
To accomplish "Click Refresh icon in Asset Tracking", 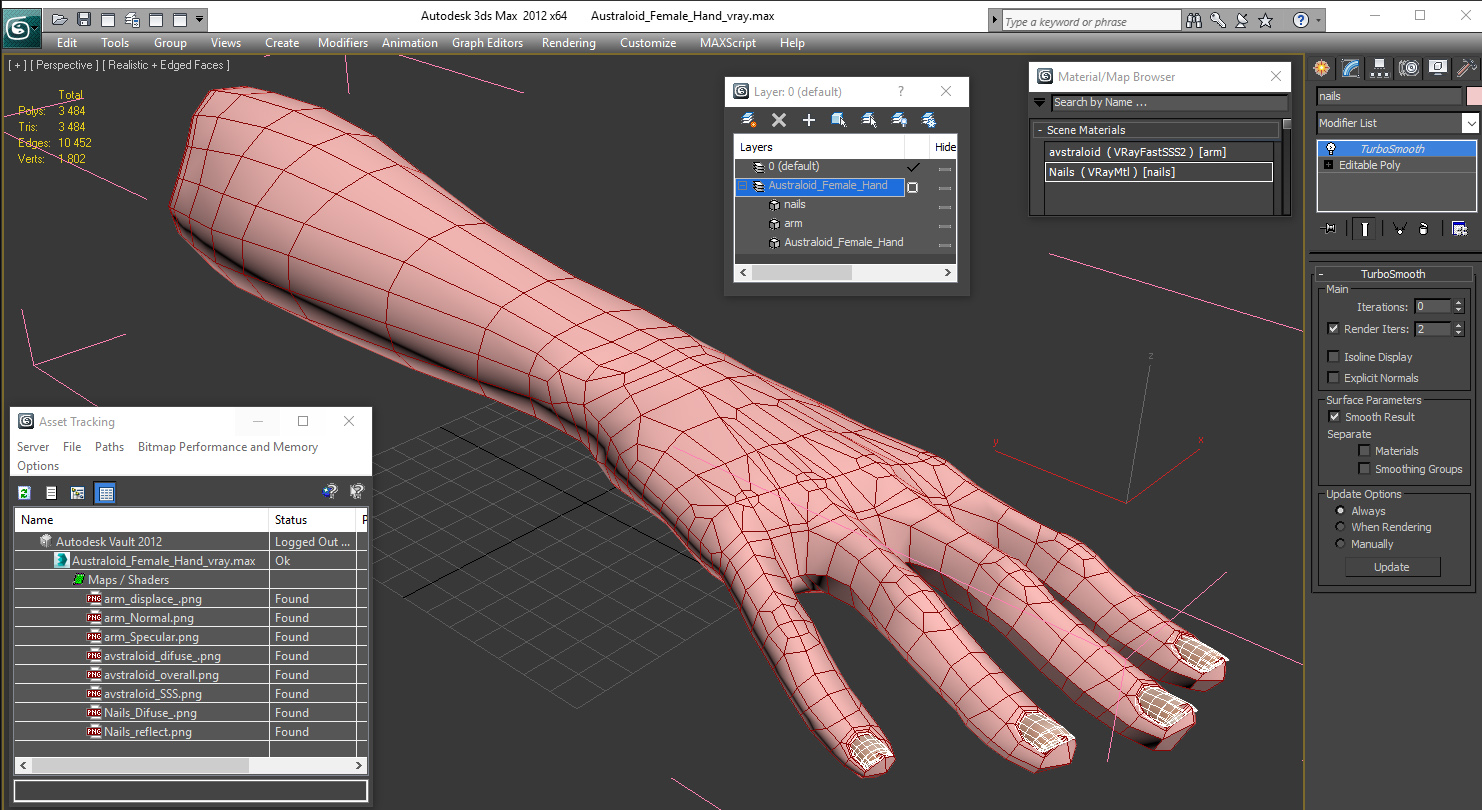I will tap(25, 493).
